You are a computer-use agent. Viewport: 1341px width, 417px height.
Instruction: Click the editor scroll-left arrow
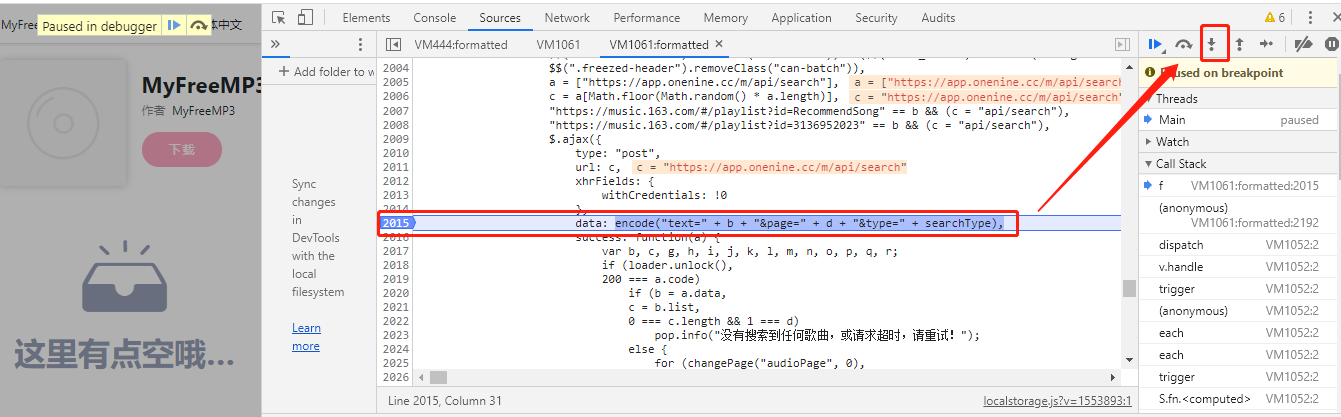(421, 377)
